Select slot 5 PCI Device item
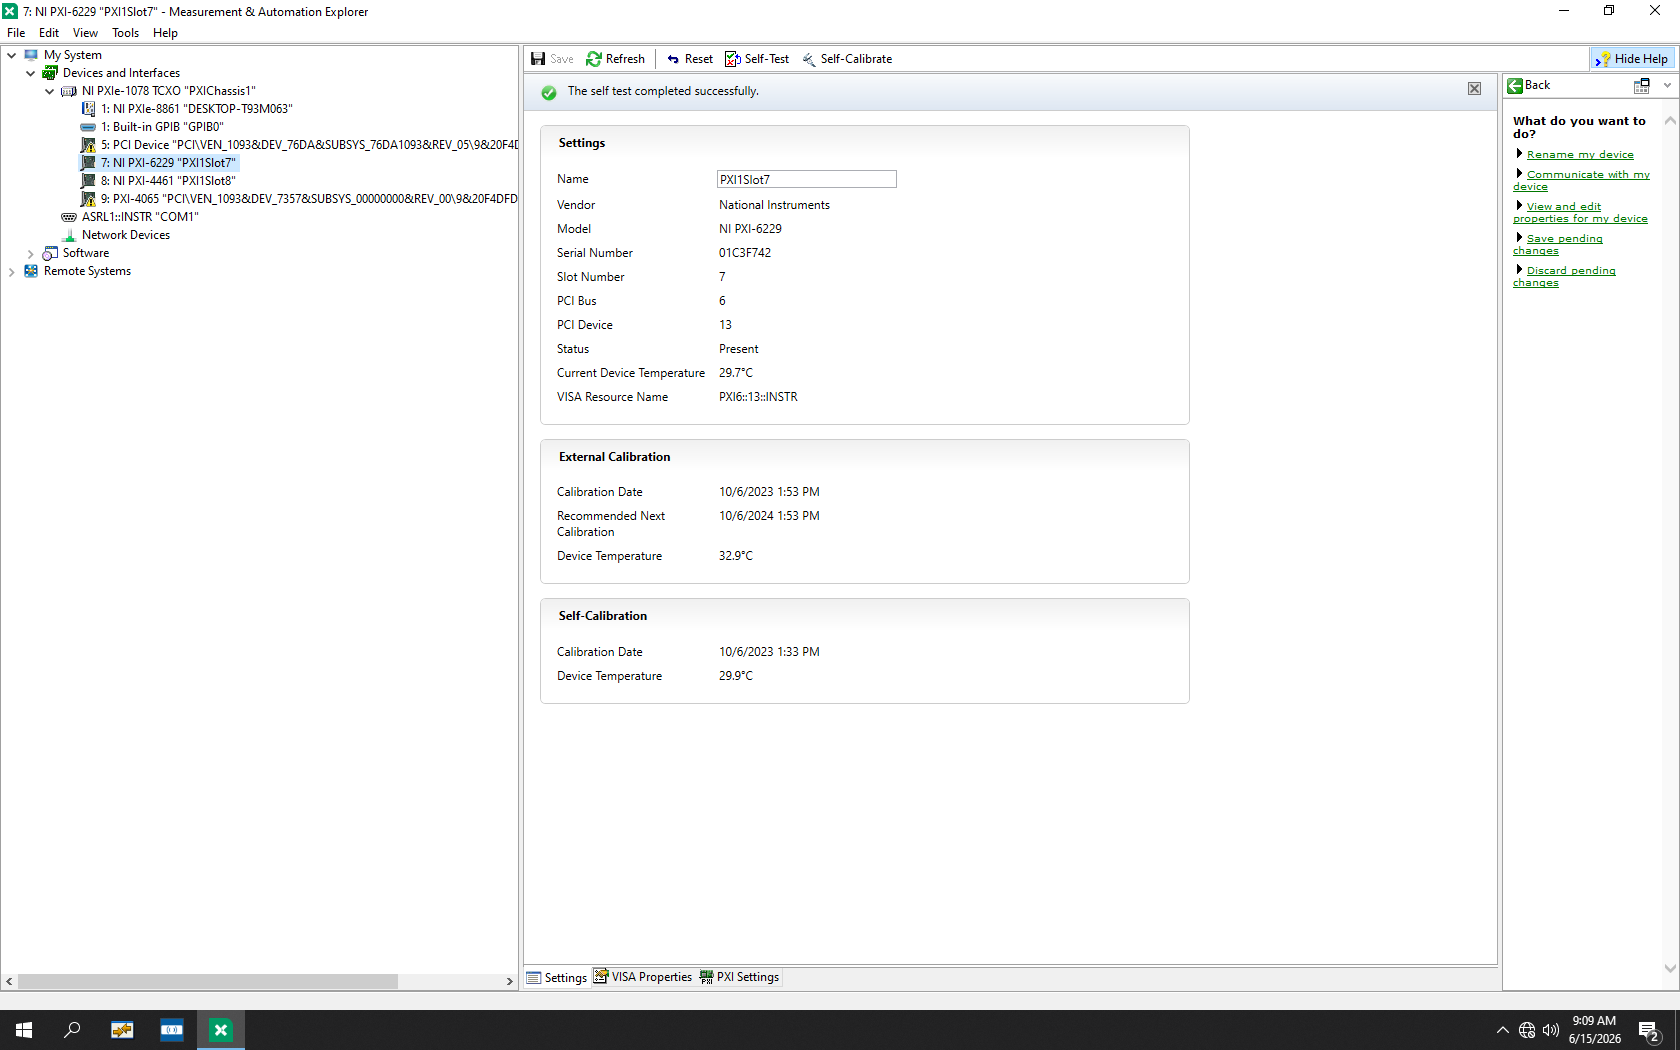 pyautogui.click(x=309, y=145)
